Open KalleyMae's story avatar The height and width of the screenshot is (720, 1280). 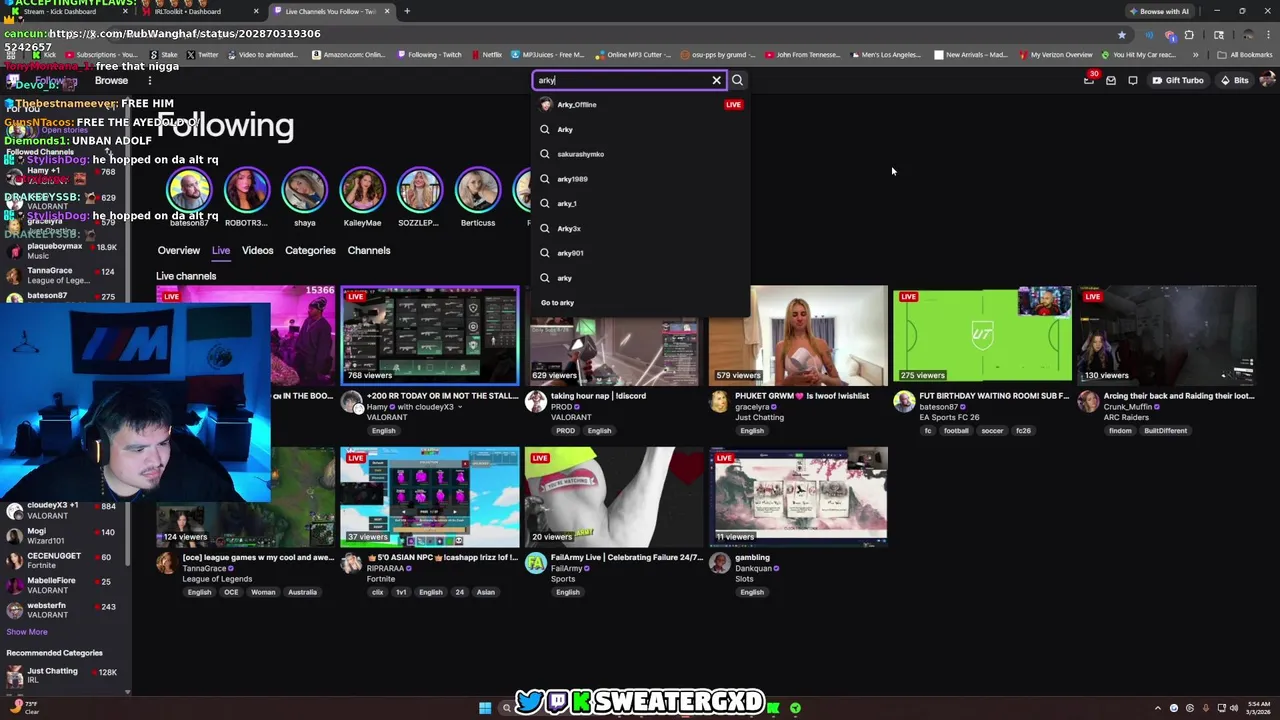[x=362, y=190]
